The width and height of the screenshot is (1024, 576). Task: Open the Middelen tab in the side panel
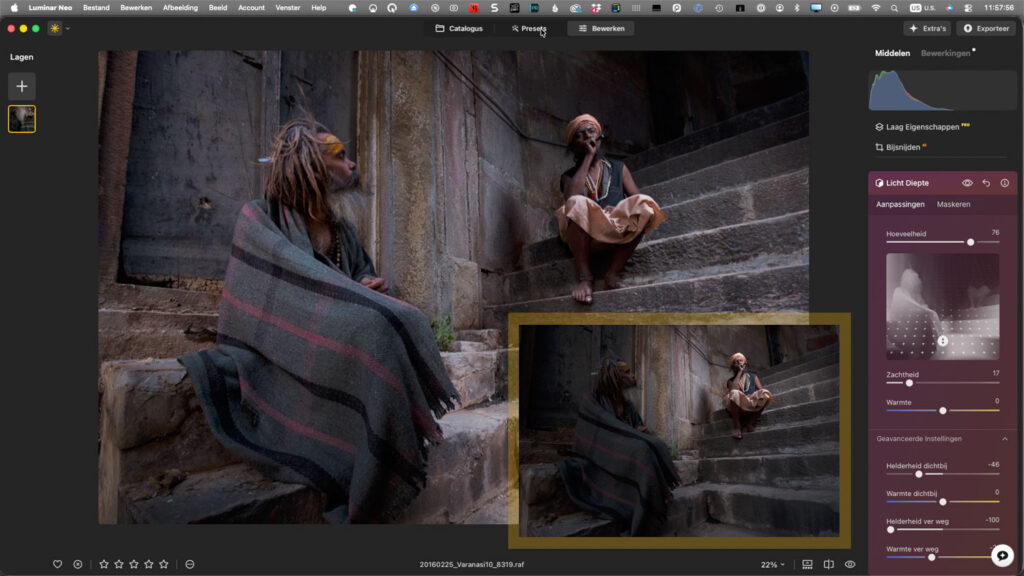click(892, 54)
